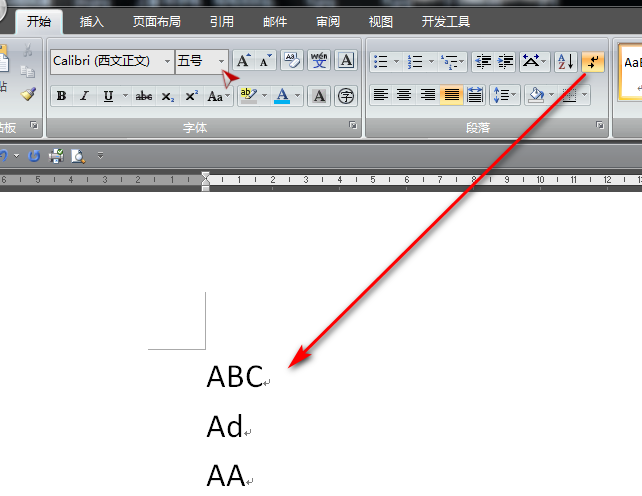The width and height of the screenshot is (642, 496).
Task: Quick print the document
Action: pos(57,156)
